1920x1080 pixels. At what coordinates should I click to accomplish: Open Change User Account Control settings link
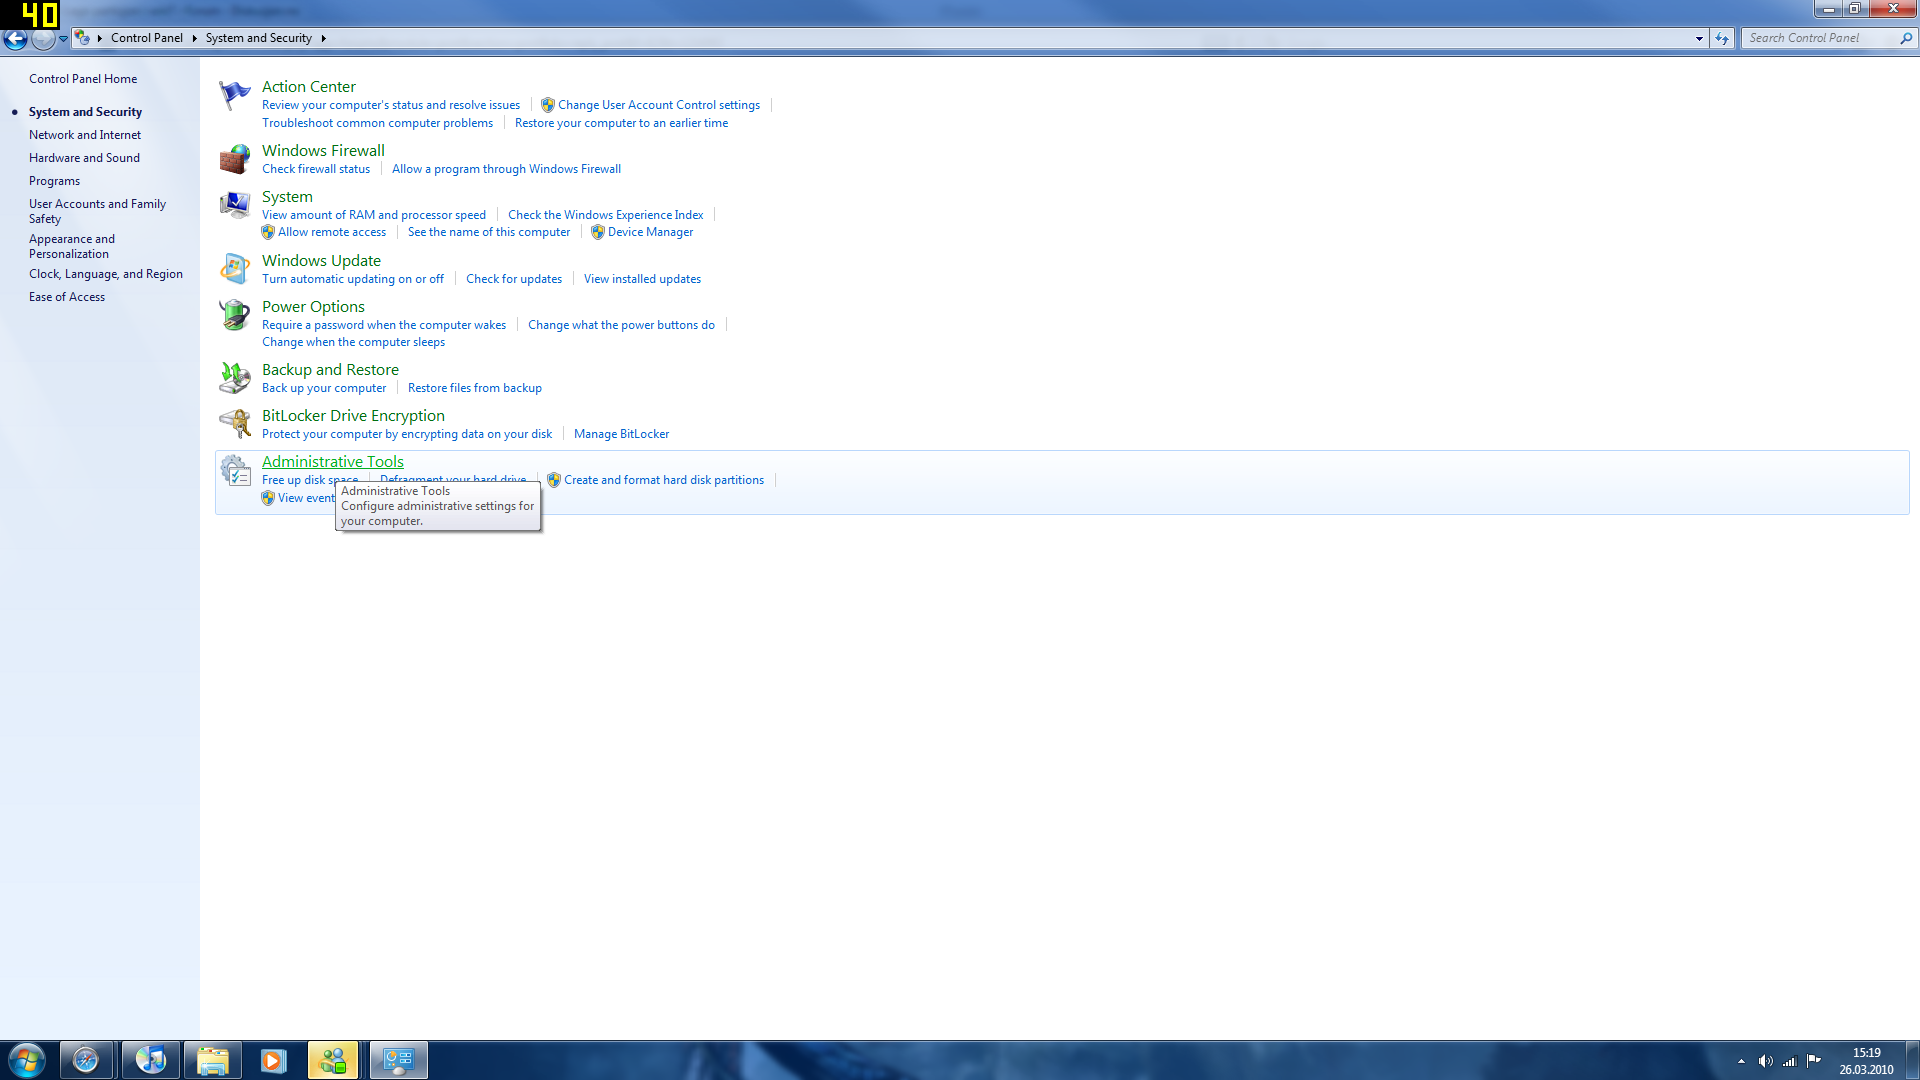[658, 105]
